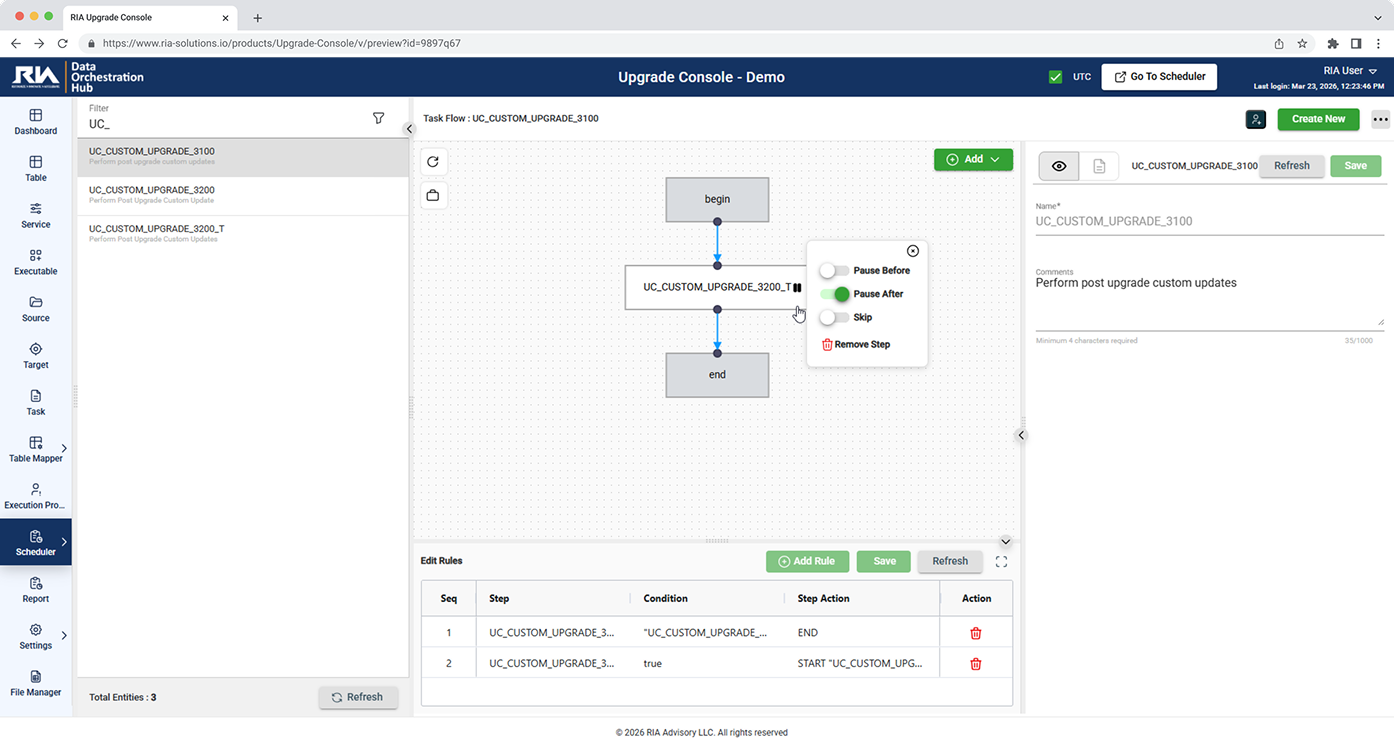Select UC_CUSTOM_UPGRADE_3100 in entity list
The image size is (1394, 748).
pos(243,157)
